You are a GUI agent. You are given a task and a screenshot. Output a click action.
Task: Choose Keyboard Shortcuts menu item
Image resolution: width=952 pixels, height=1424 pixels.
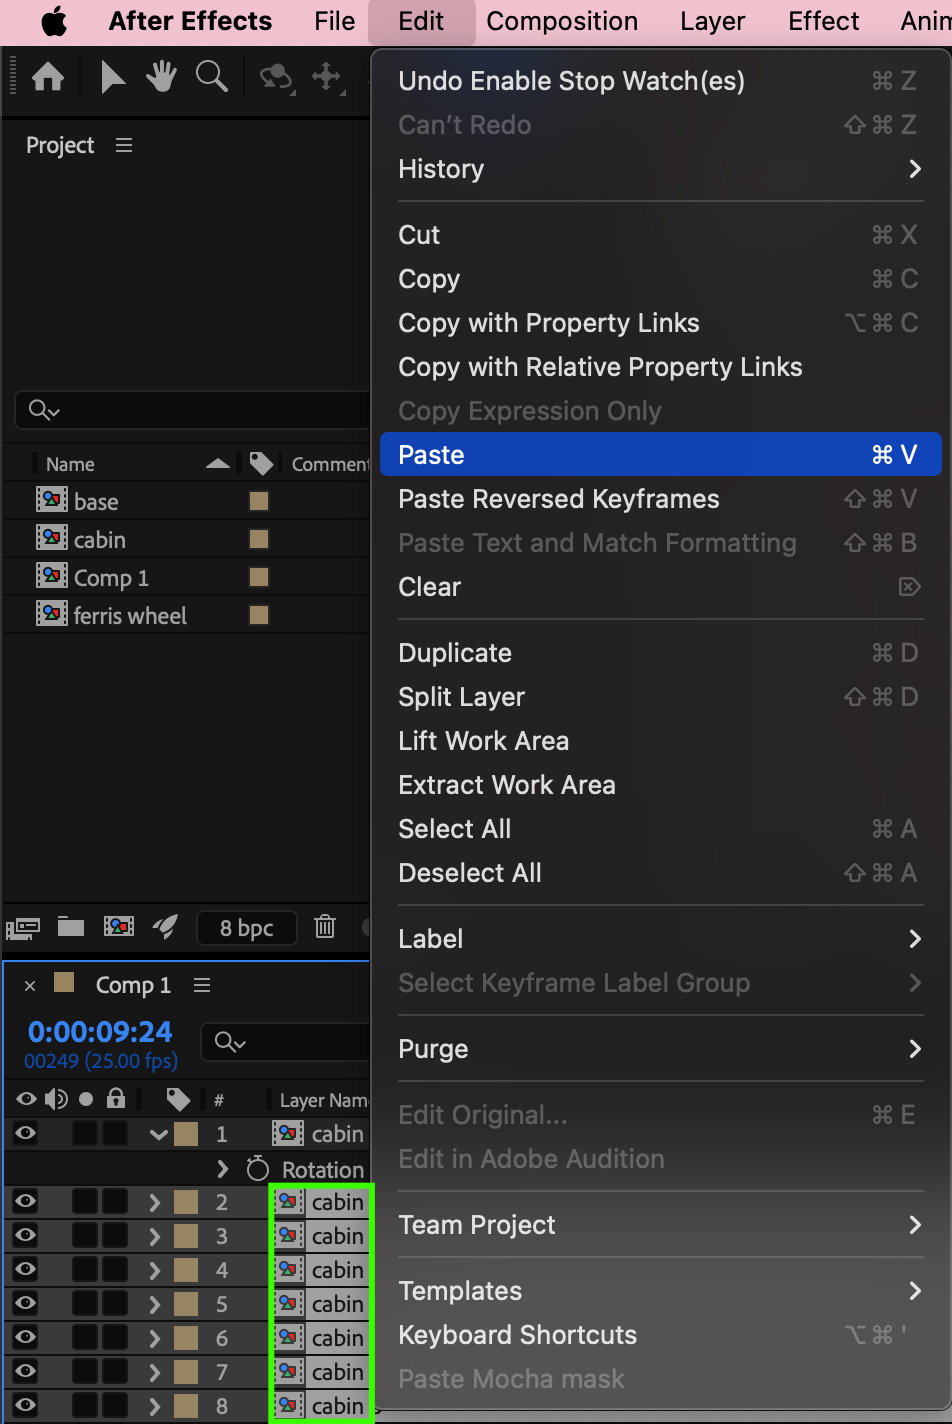coord(660,1335)
